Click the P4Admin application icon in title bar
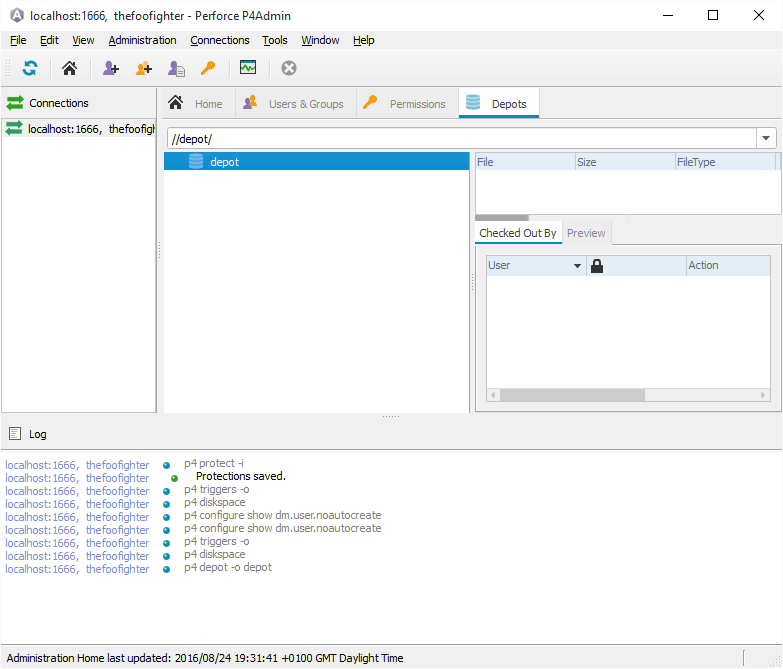This screenshot has width=783, height=669. pyautogui.click(x=17, y=15)
